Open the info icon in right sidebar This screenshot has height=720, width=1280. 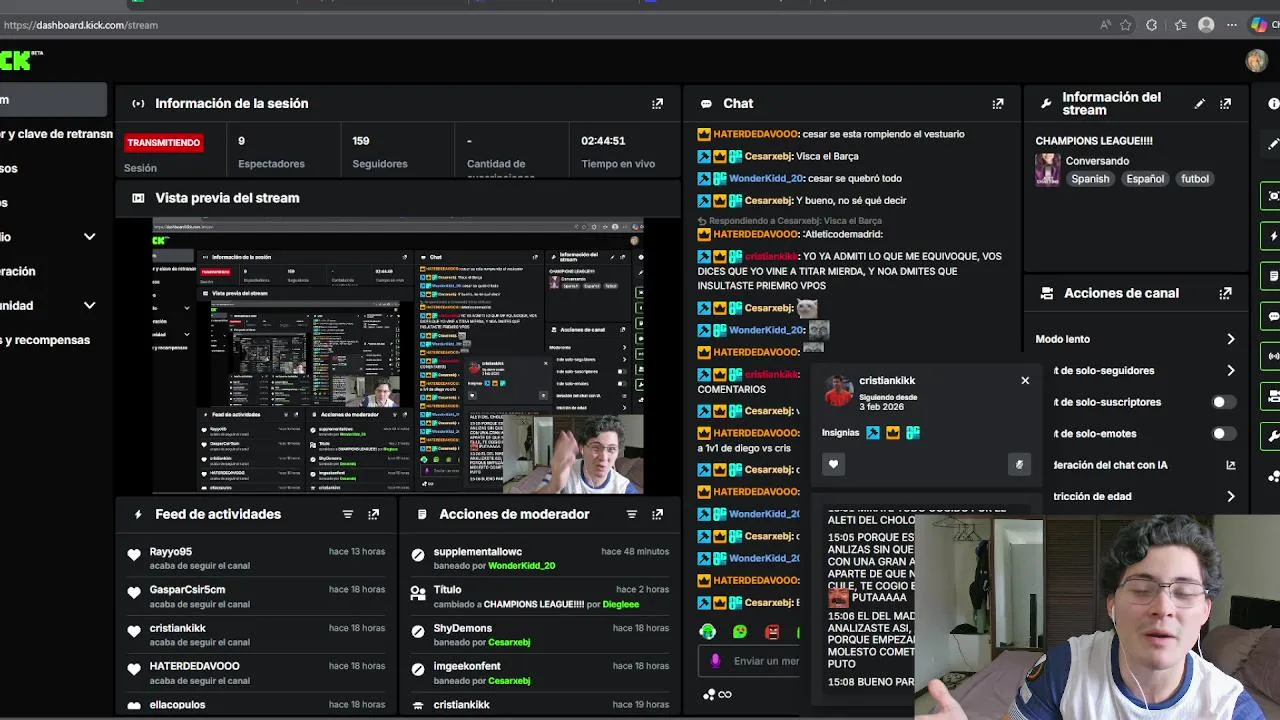(1273, 103)
